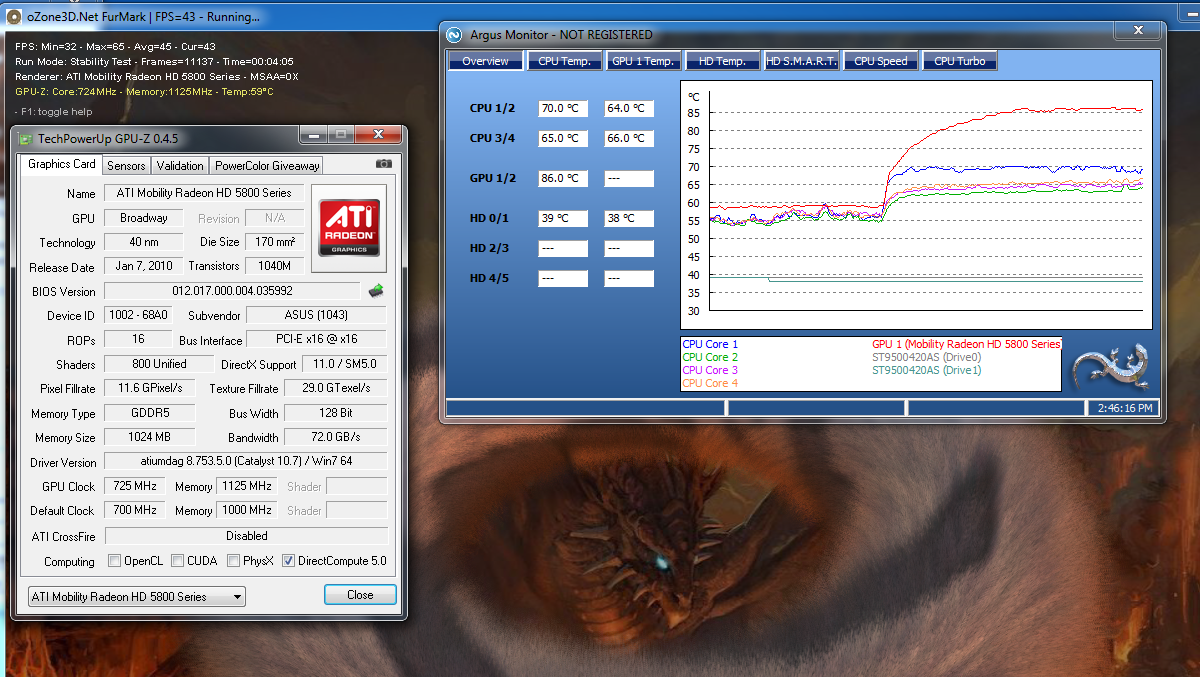Click the GPU-Z title bar application icon
1200x677 pixels.
click(25, 138)
